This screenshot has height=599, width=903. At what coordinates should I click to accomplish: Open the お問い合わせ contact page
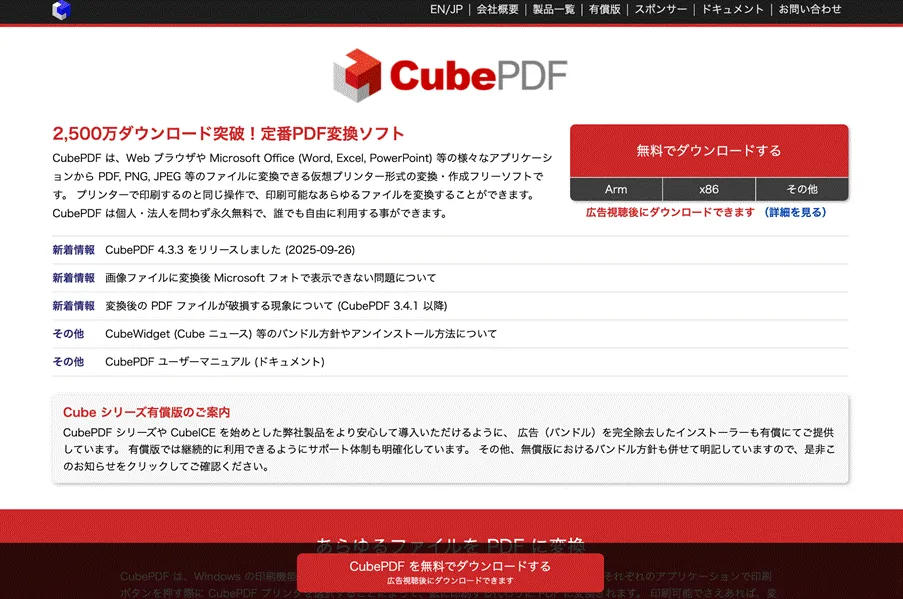(x=809, y=9)
